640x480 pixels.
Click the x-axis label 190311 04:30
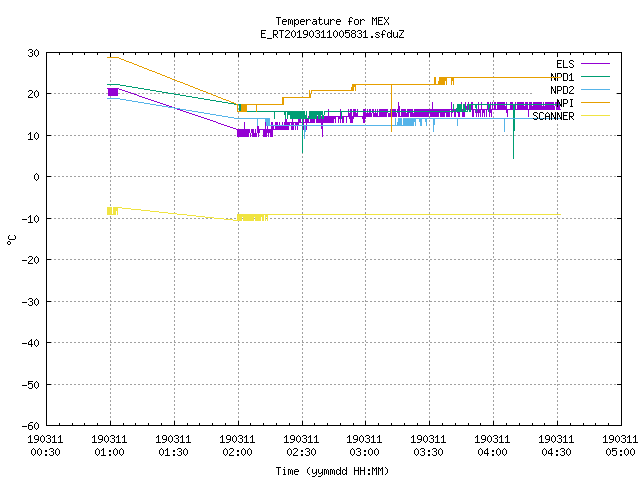click(557, 446)
